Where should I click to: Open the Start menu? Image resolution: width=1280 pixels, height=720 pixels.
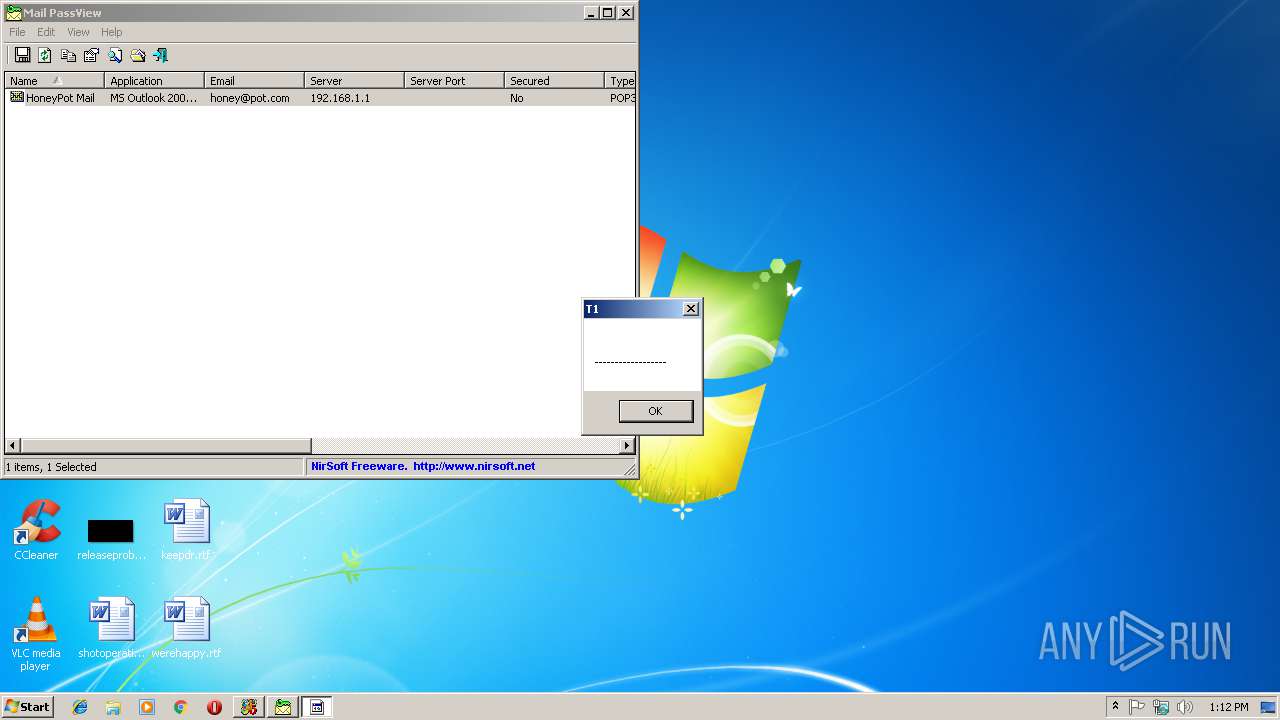point(27,706)
